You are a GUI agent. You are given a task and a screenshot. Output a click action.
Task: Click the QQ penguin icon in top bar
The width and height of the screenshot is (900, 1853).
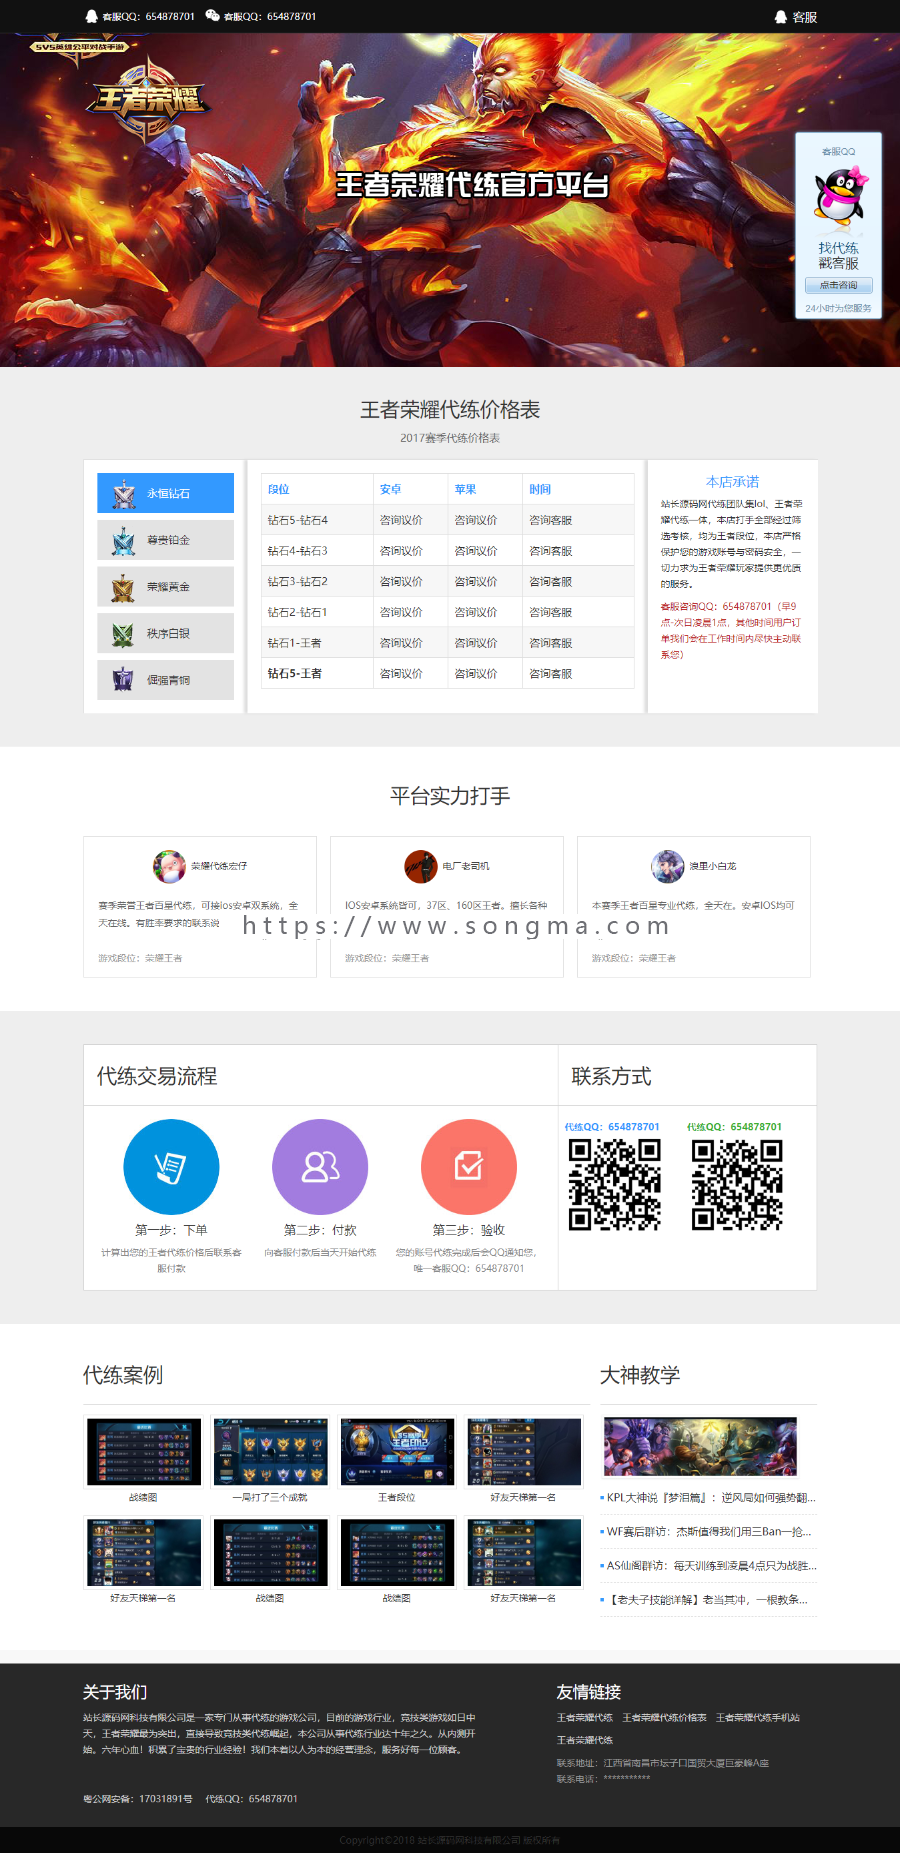click(91, 16)
